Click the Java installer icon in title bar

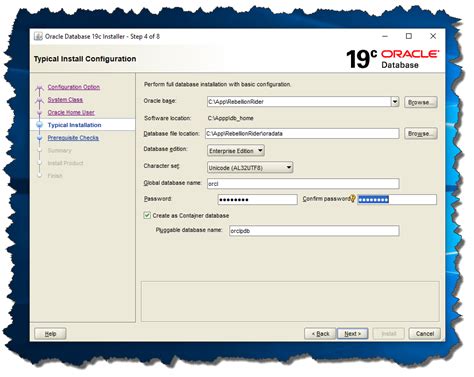[38, 36]
